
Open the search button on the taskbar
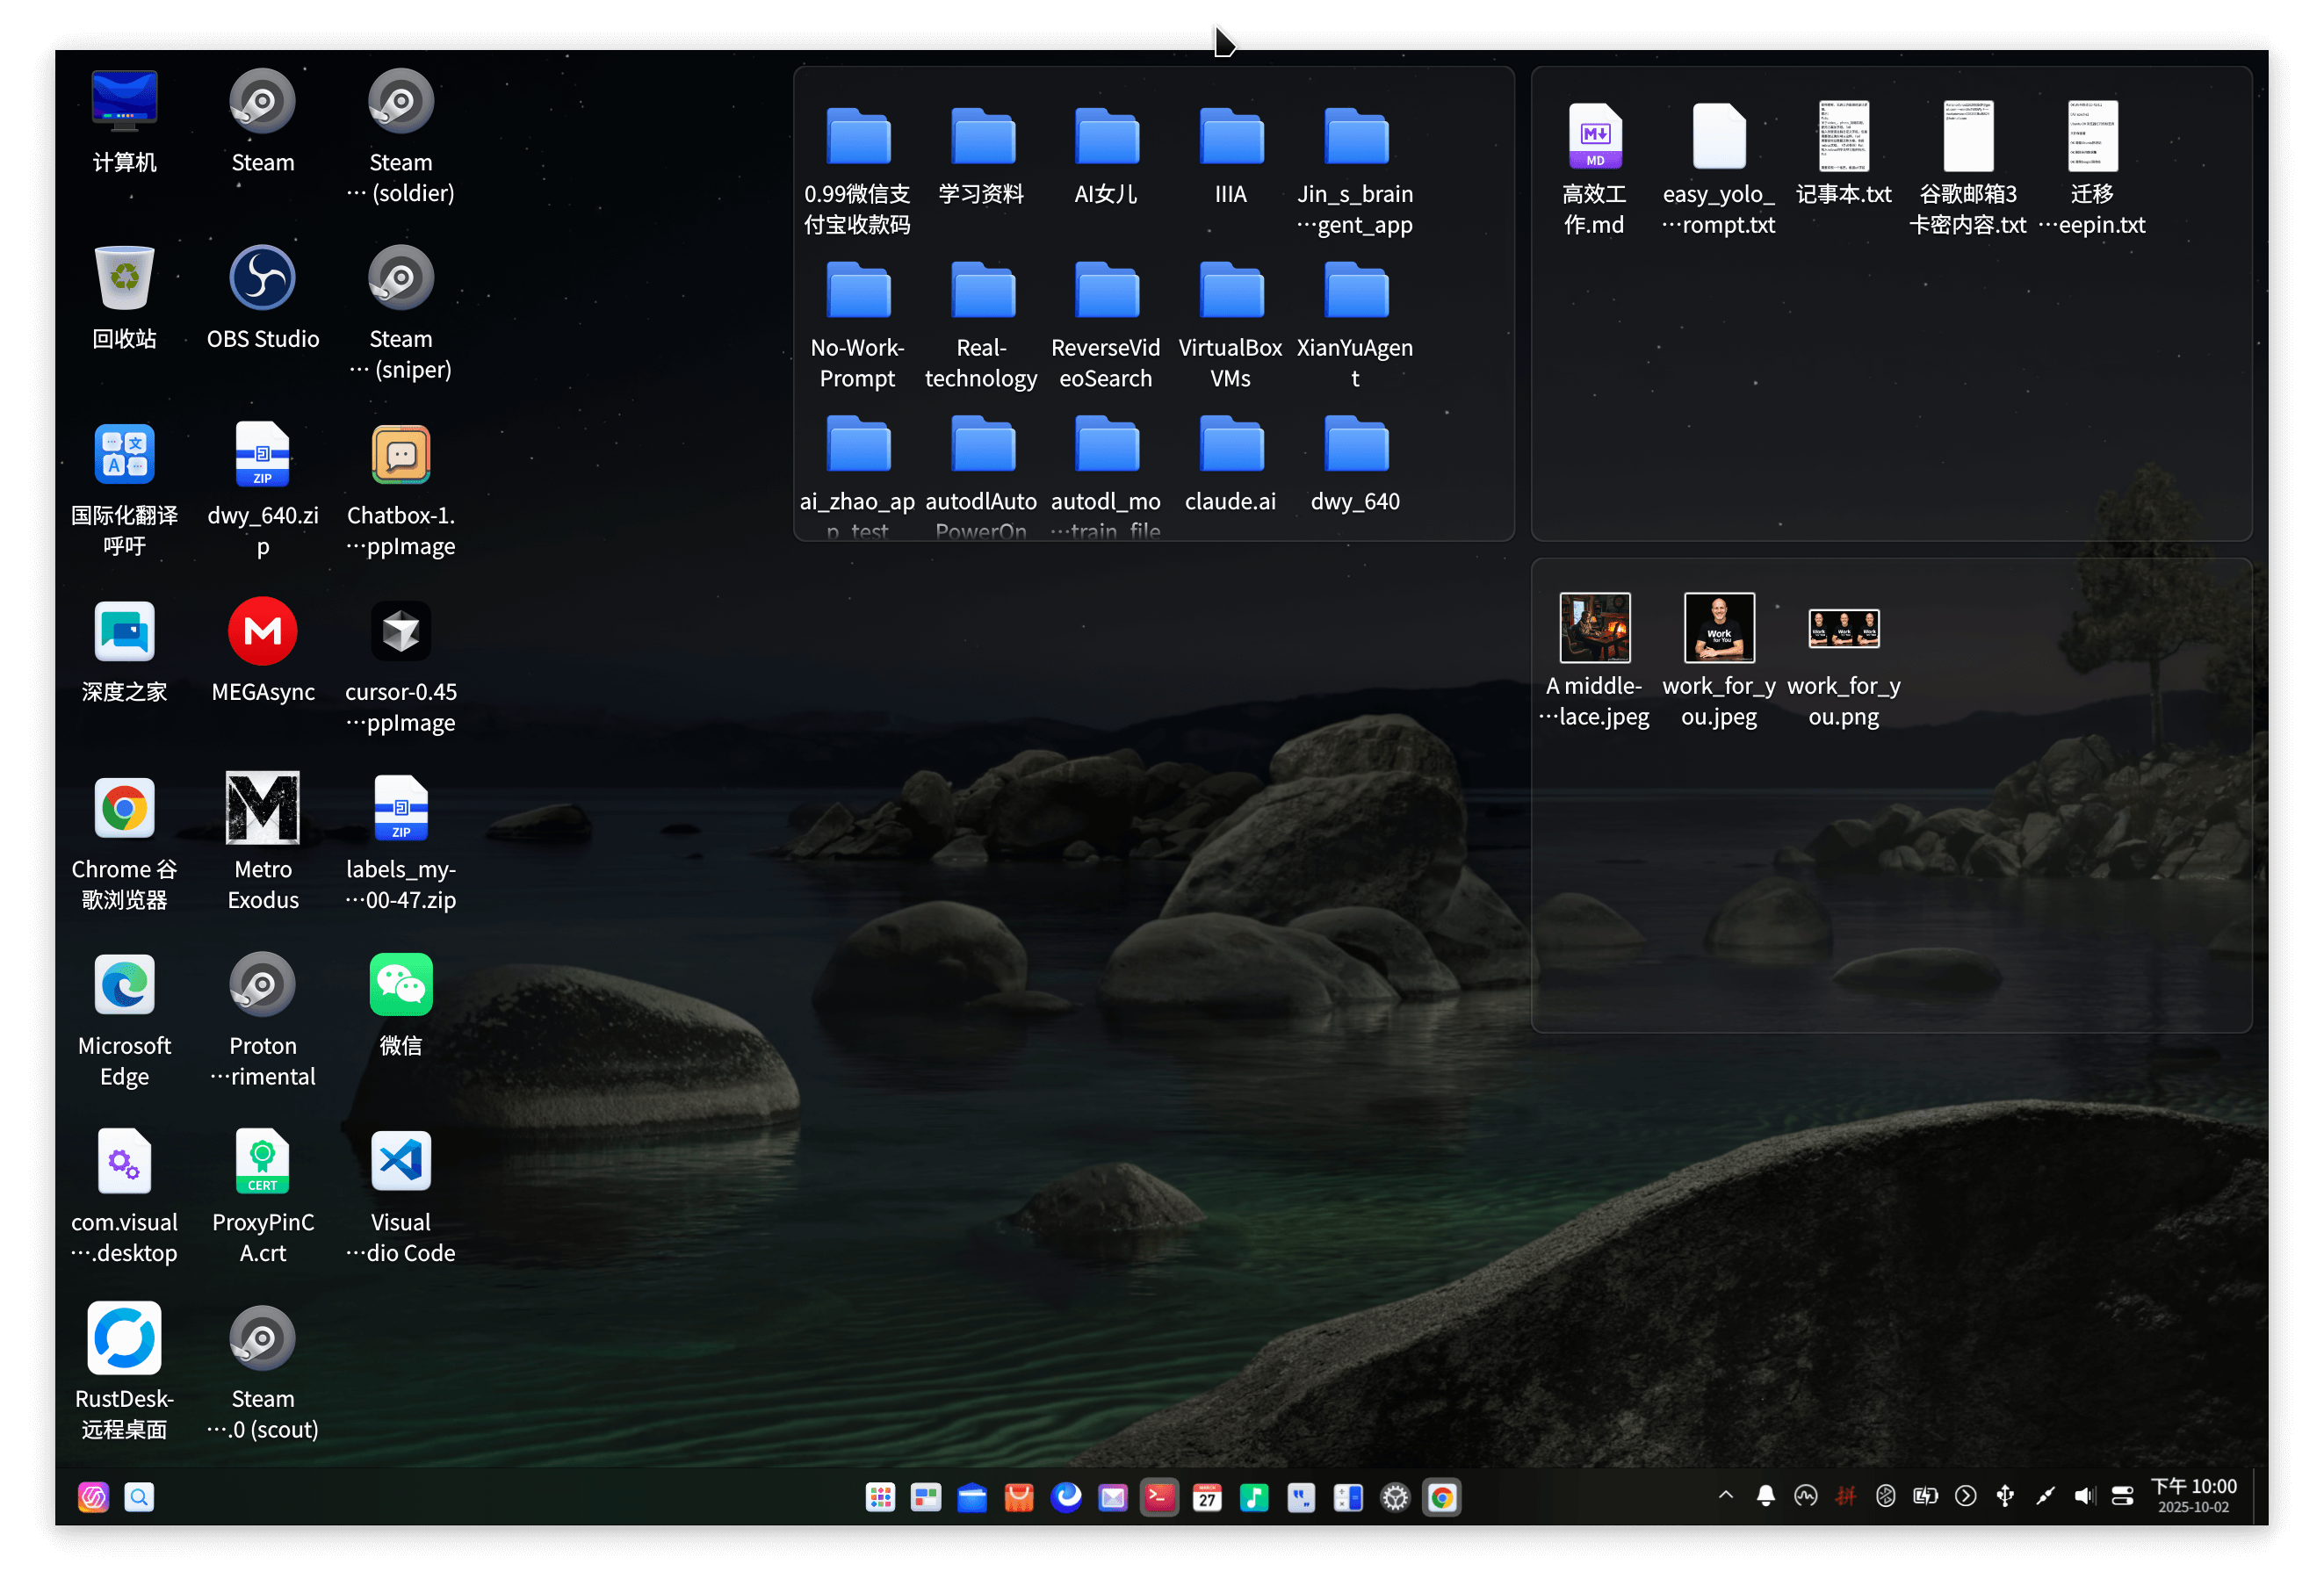[x=139, y=1497]
